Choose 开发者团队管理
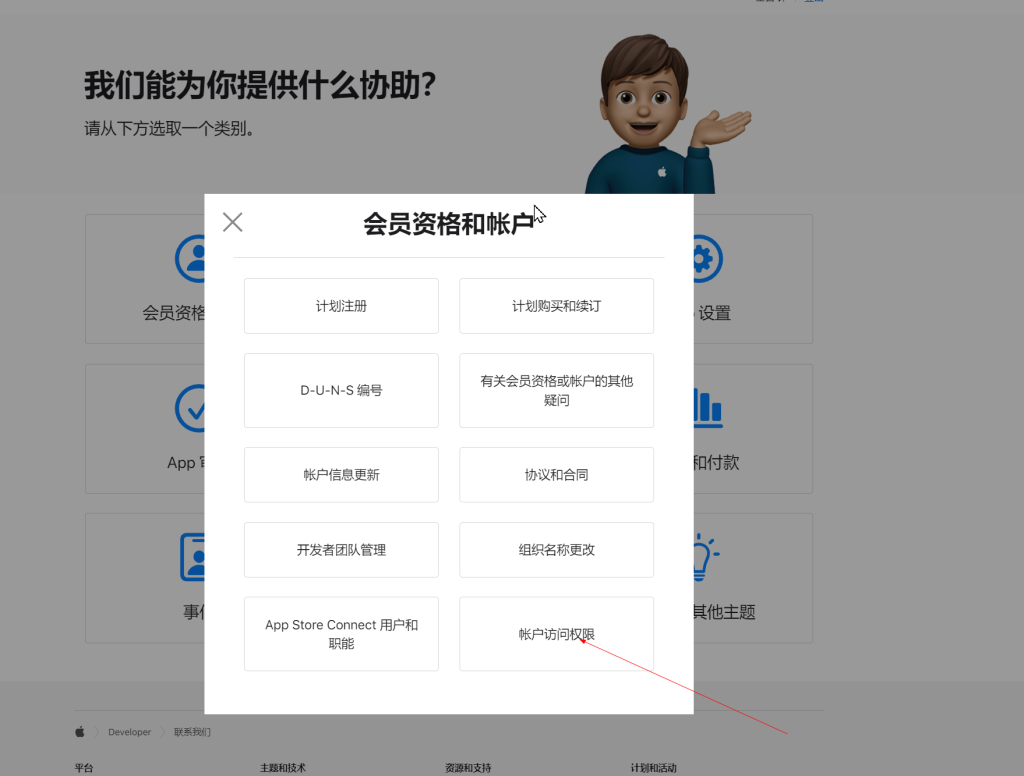The width and height of the screenshot is (1024, 776). tap(341, 550)
